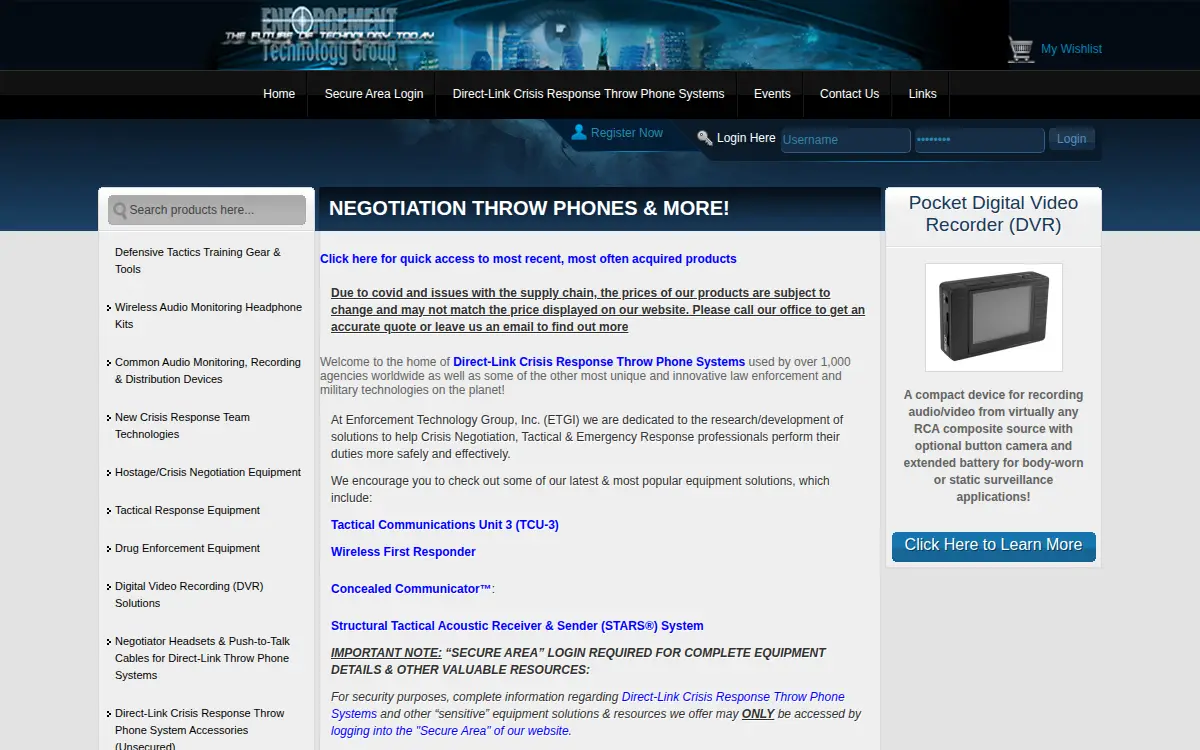Open Negotiator Headsets & Push-to-Talk Cables category

pyautogui.click(x=202, y=658)
